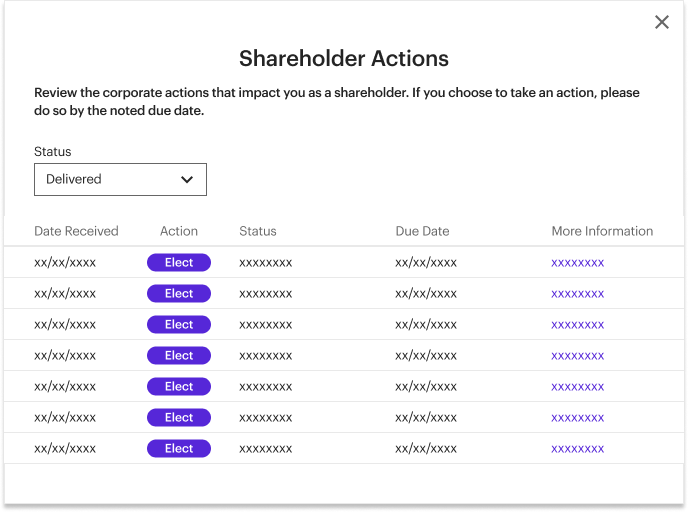Select the More Information column header
The height and width of the screenshot is (512, 688).
pos(602,231)
